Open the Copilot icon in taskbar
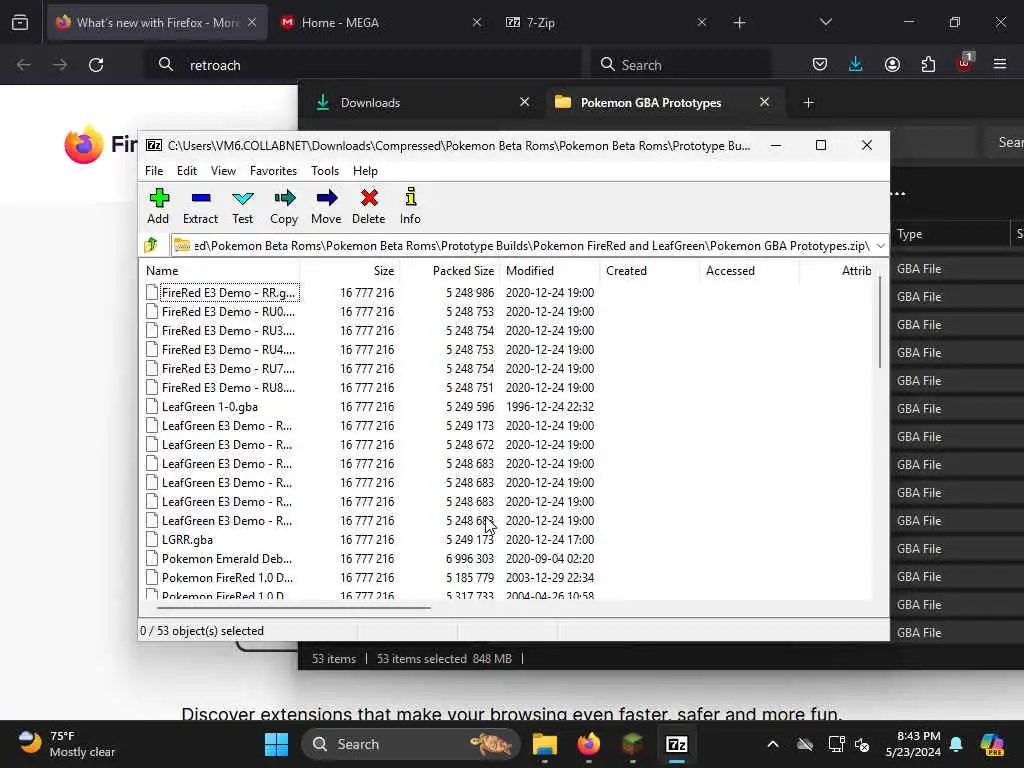This screenshot has width=1024, height=768. (x=992, y=744)
